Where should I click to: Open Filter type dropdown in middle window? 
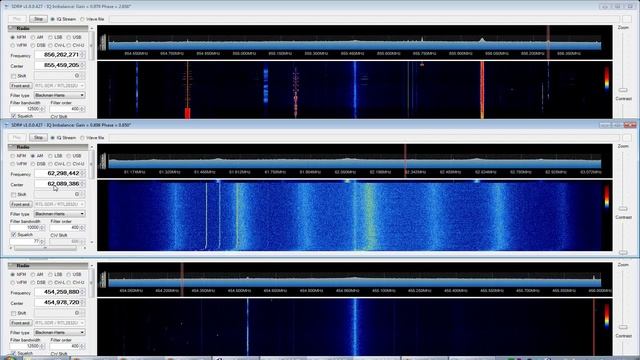point(60,214)
